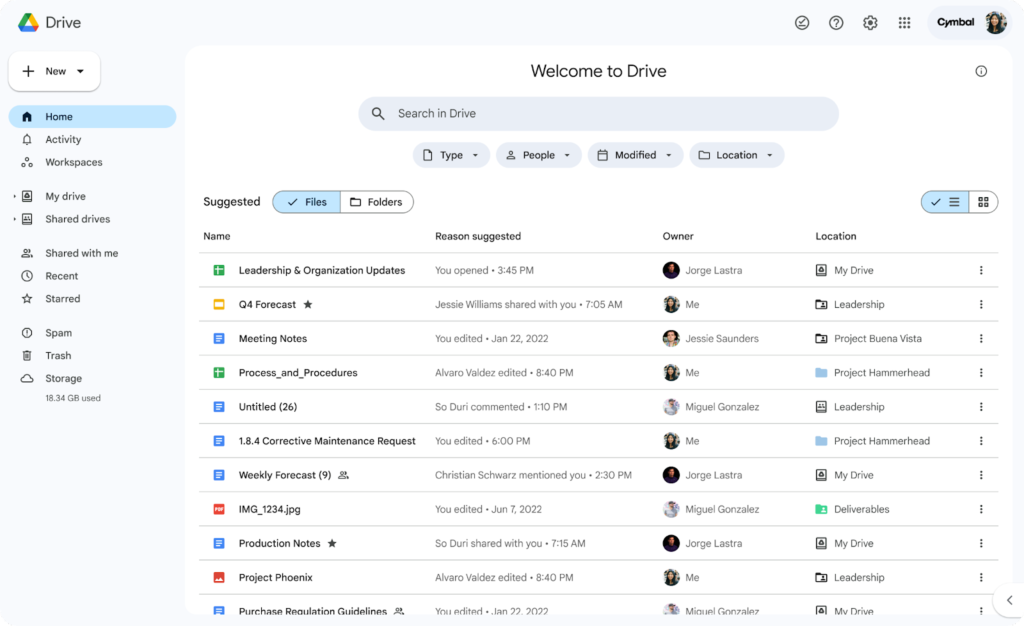The image size is (1024, 626).
Task: Open the Google apps grid launcher
Action: 904,23
